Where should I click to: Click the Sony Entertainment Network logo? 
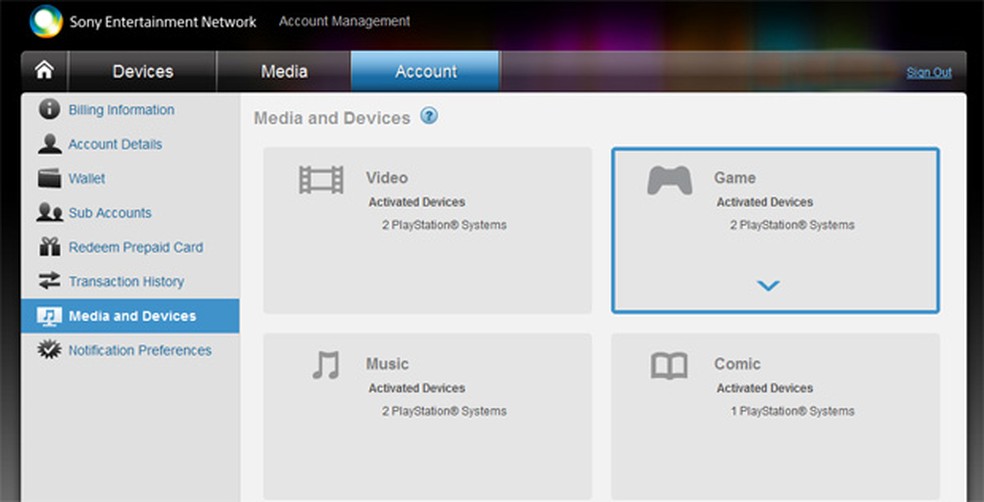coord(47,21)
